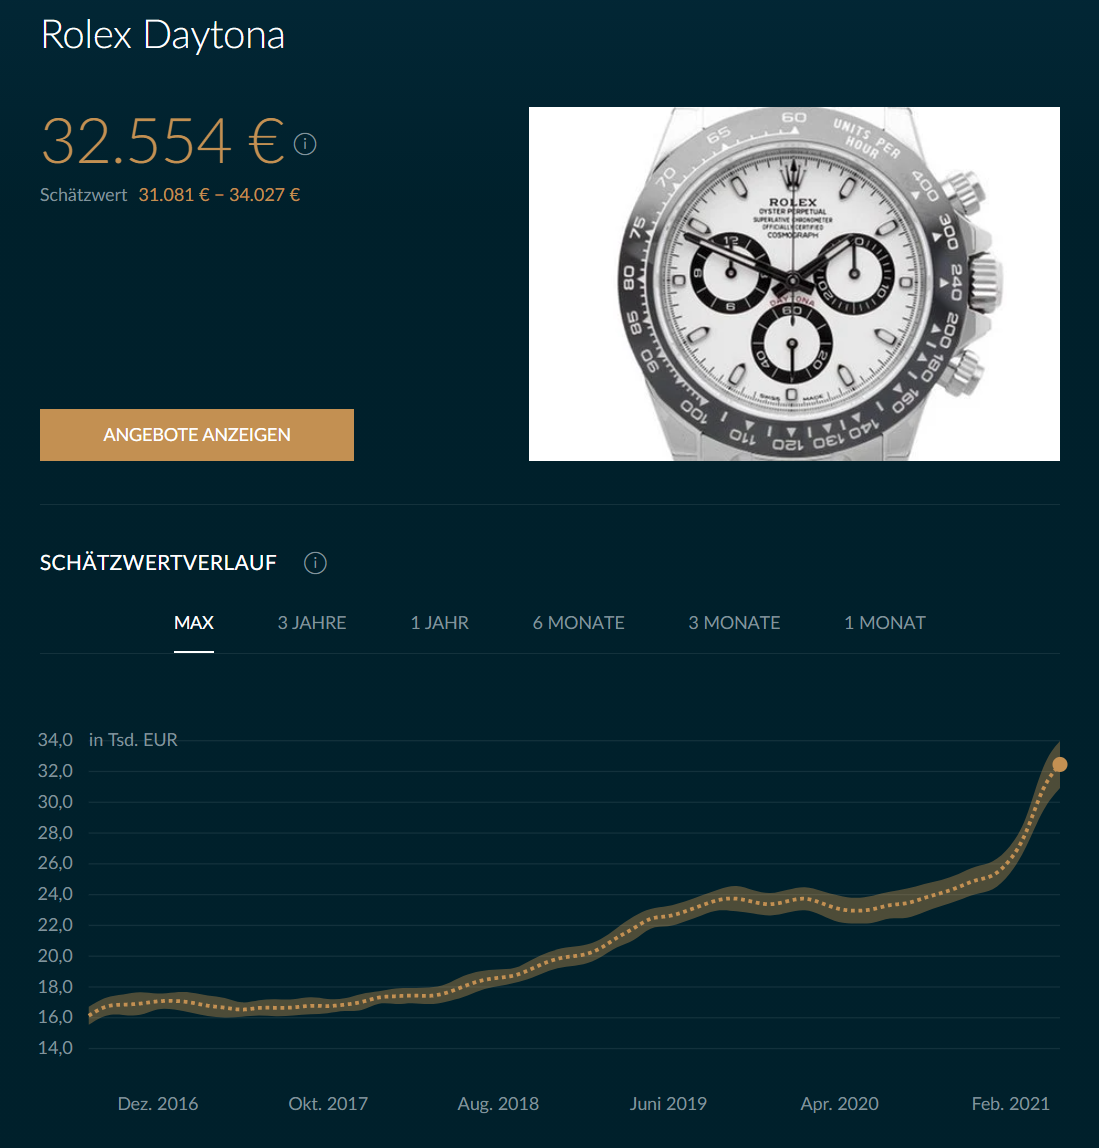Image resolution: width=1099 pixels, height=1148 pixels.
Task: Click the Angebote anzeigen button
Action: click(197, 435)
